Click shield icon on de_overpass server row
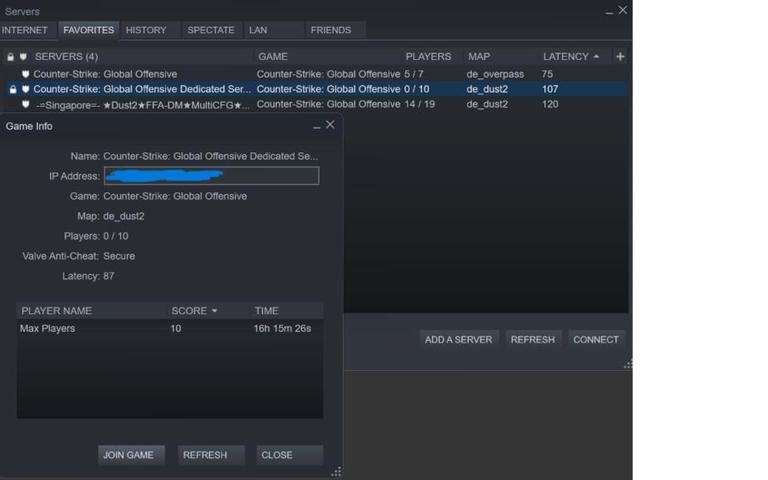The width and height of the screenshot is (768, 480). click(25, 74)
